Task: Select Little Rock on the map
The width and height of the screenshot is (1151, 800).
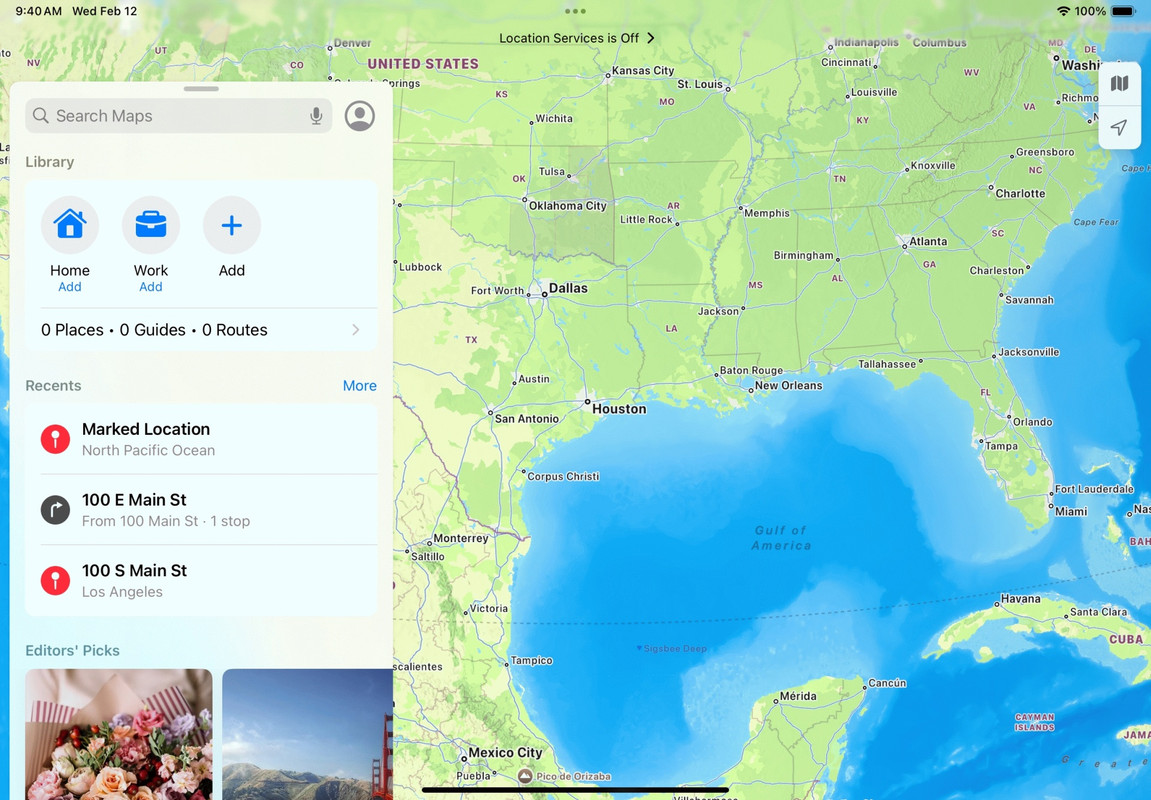Action: 646,219
